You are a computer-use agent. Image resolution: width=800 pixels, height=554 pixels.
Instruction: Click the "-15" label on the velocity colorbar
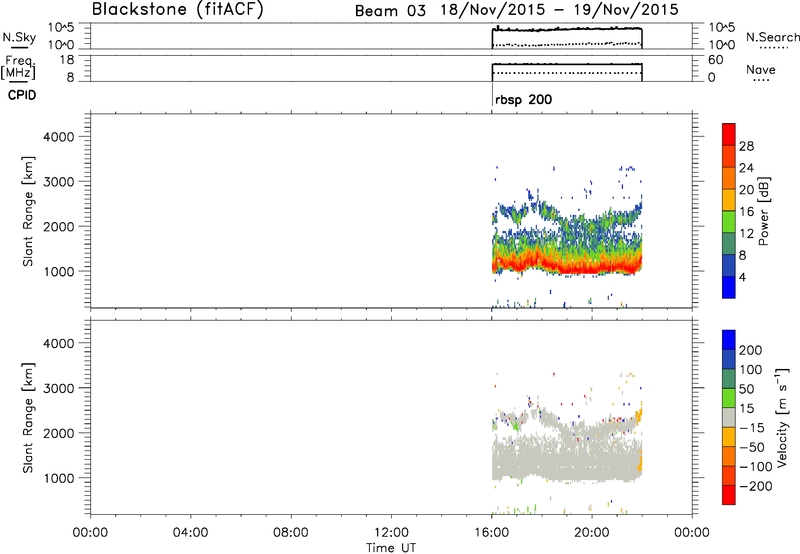752,428
